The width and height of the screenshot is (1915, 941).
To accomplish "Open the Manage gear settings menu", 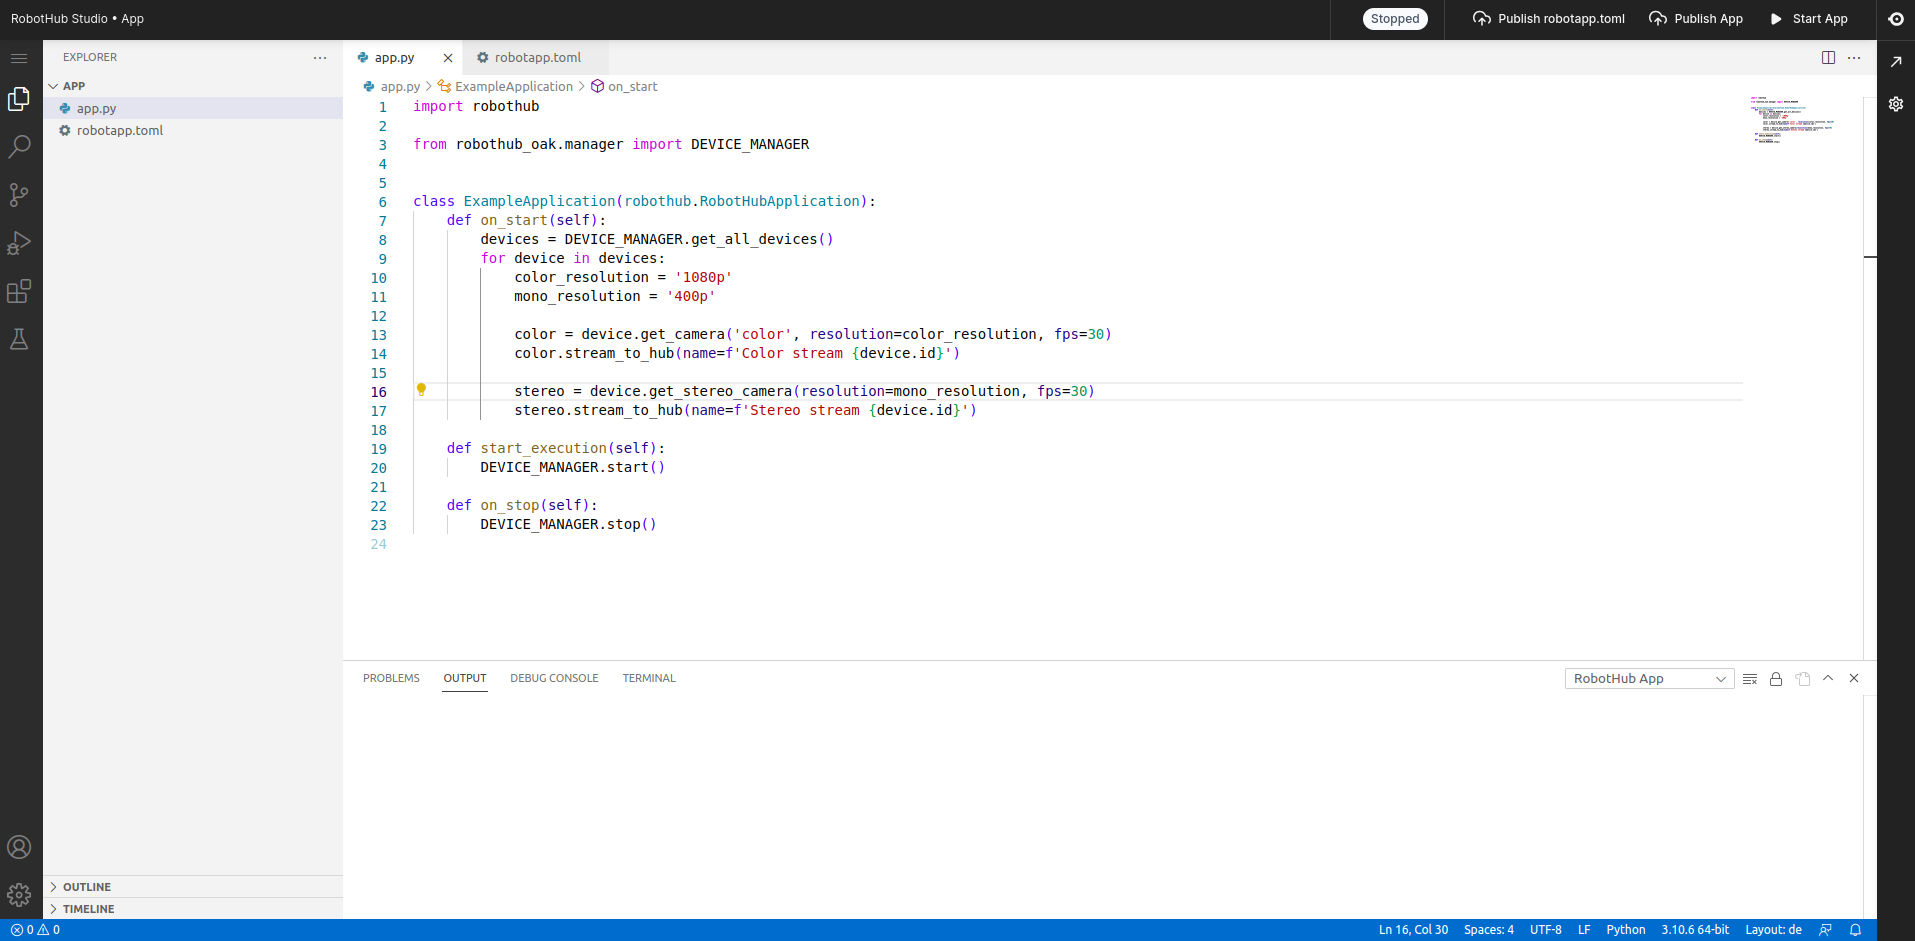I will coord(19,895).
